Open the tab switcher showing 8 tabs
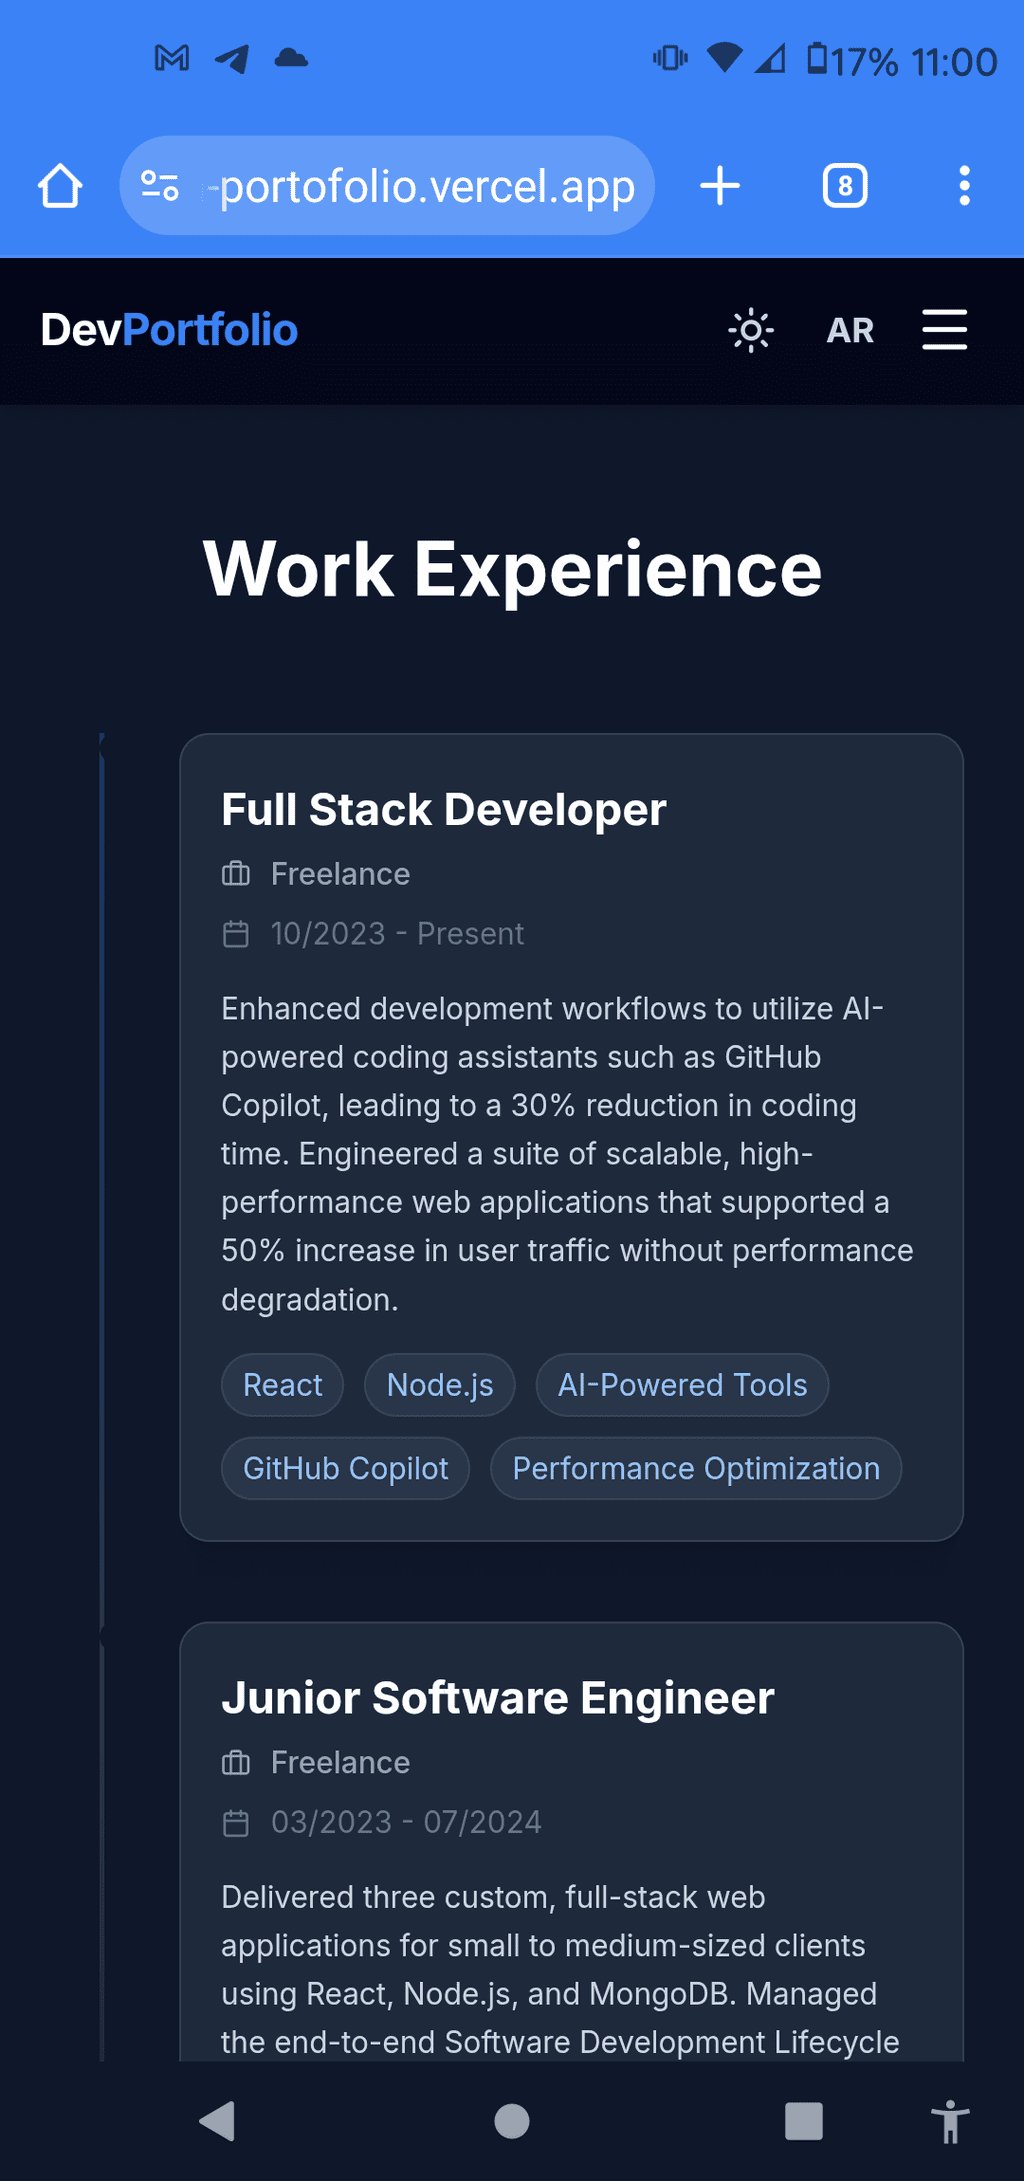This screenshot has width=1024, height=2181. [x=845, y=186]
